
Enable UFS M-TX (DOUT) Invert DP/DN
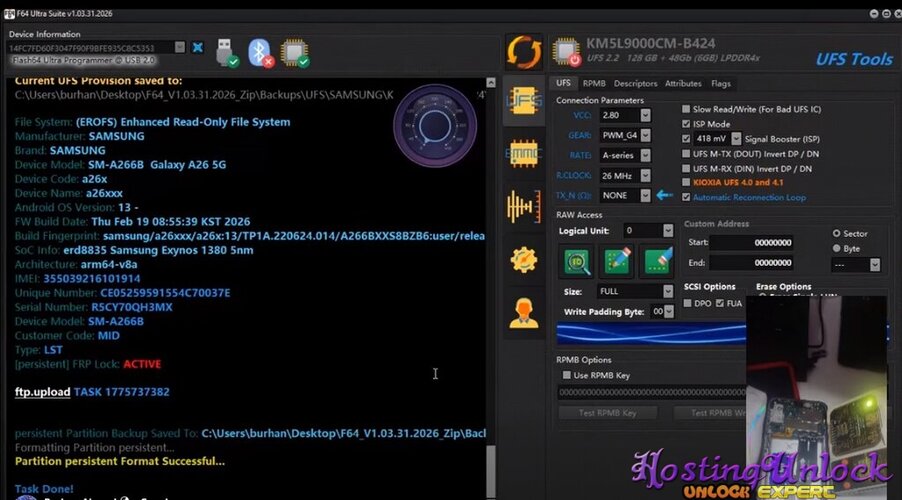pyautogui.click(x=686, y=154)
